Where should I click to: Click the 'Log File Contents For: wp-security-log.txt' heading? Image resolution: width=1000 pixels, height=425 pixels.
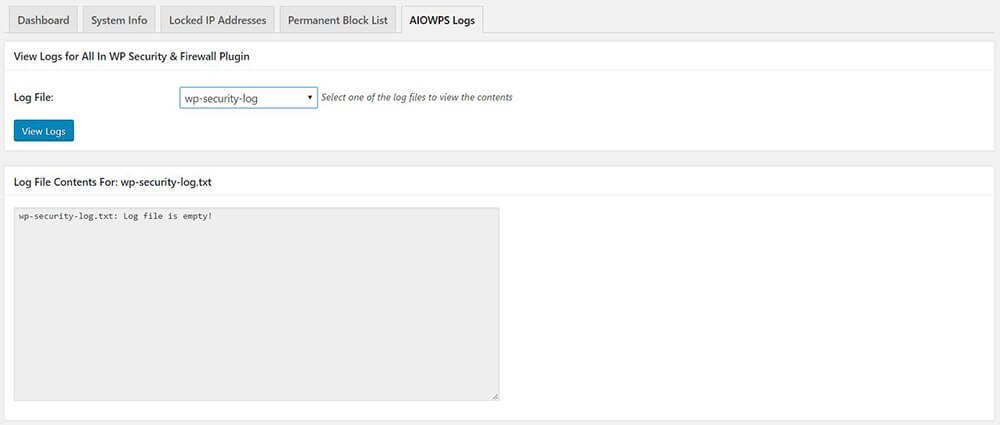click(113, 183)
